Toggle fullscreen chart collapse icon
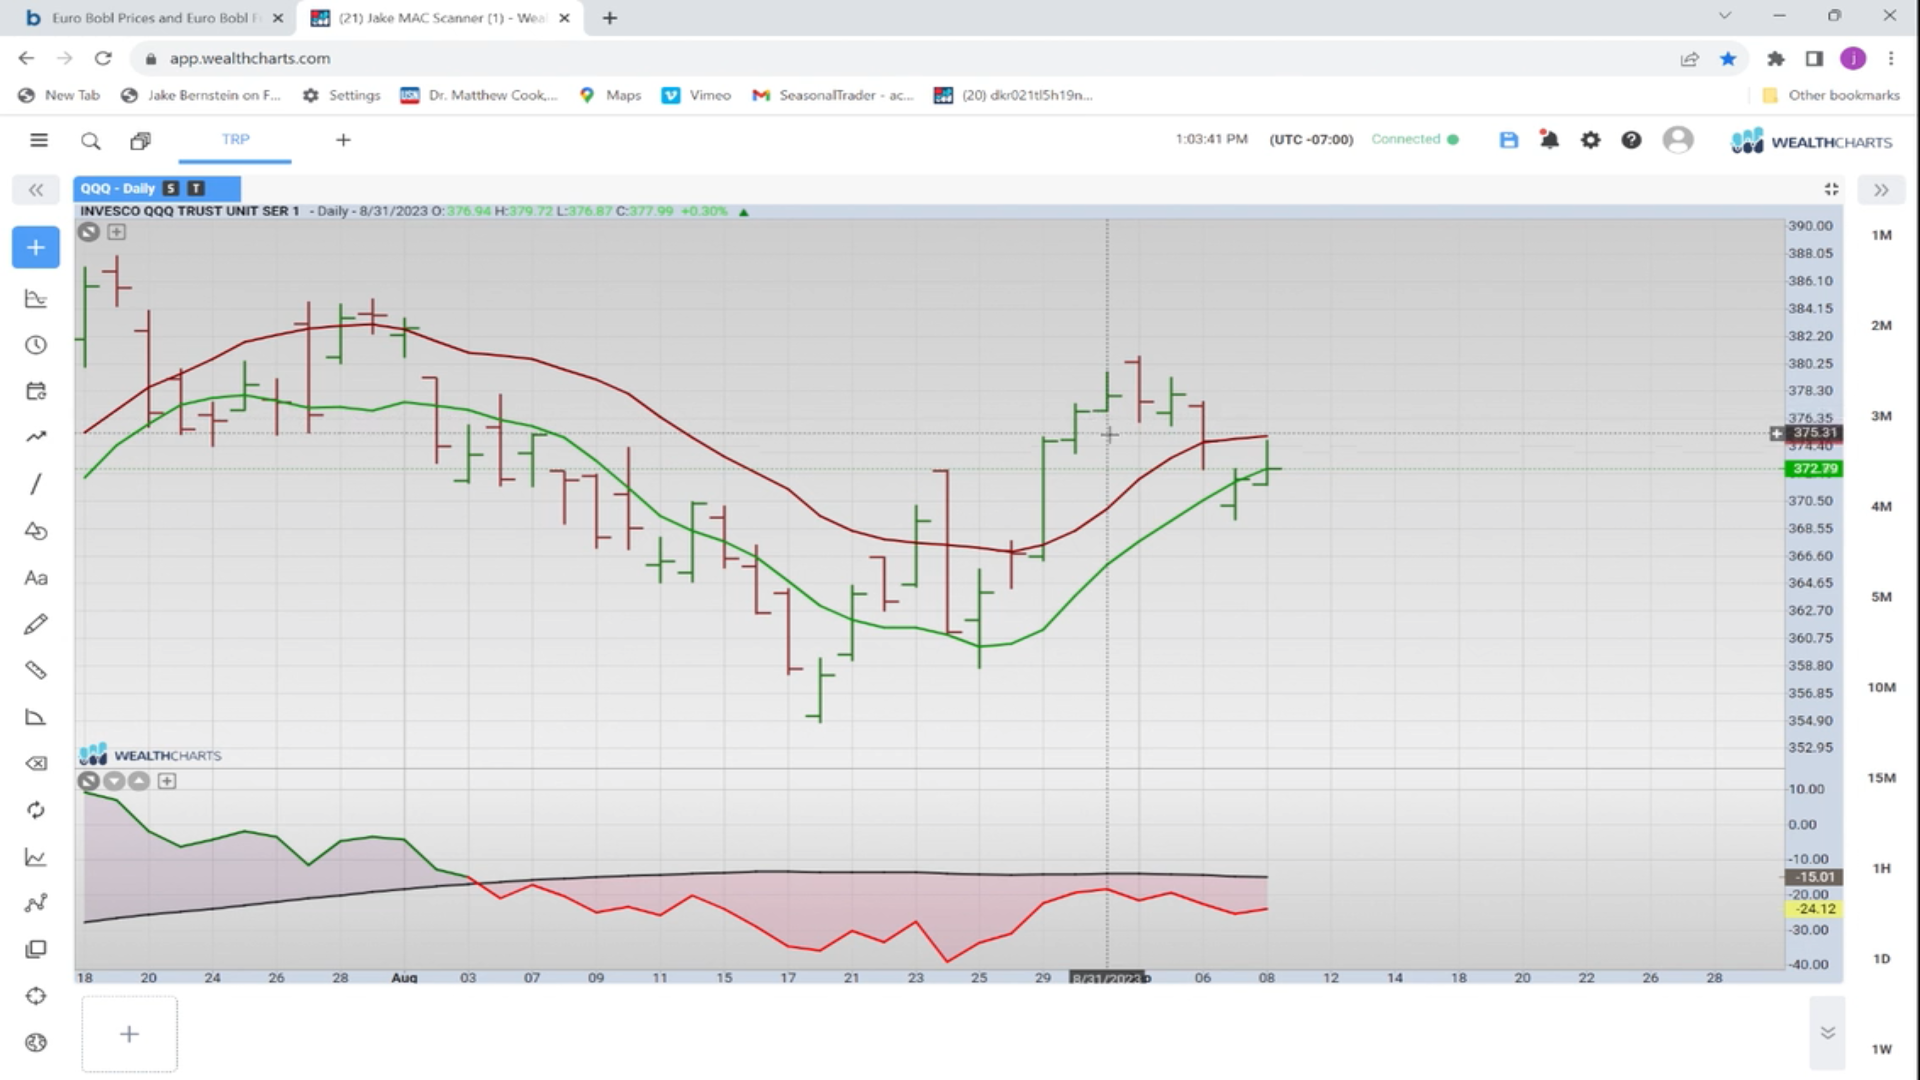Image resolution: width=1920 pixels, height=1080 pixels. click(x=1831, y=189)
